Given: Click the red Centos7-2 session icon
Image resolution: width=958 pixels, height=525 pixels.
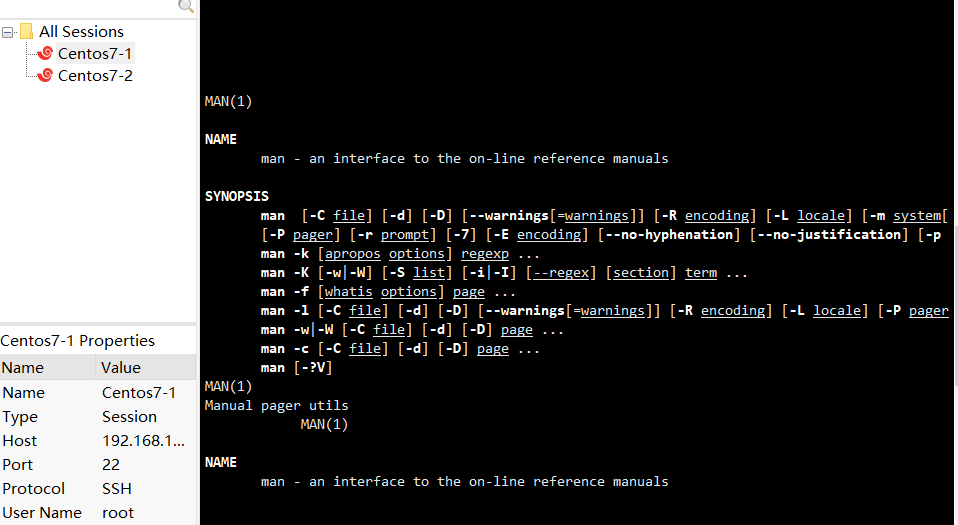Looking at the screenshot, I should pos(45,75).
